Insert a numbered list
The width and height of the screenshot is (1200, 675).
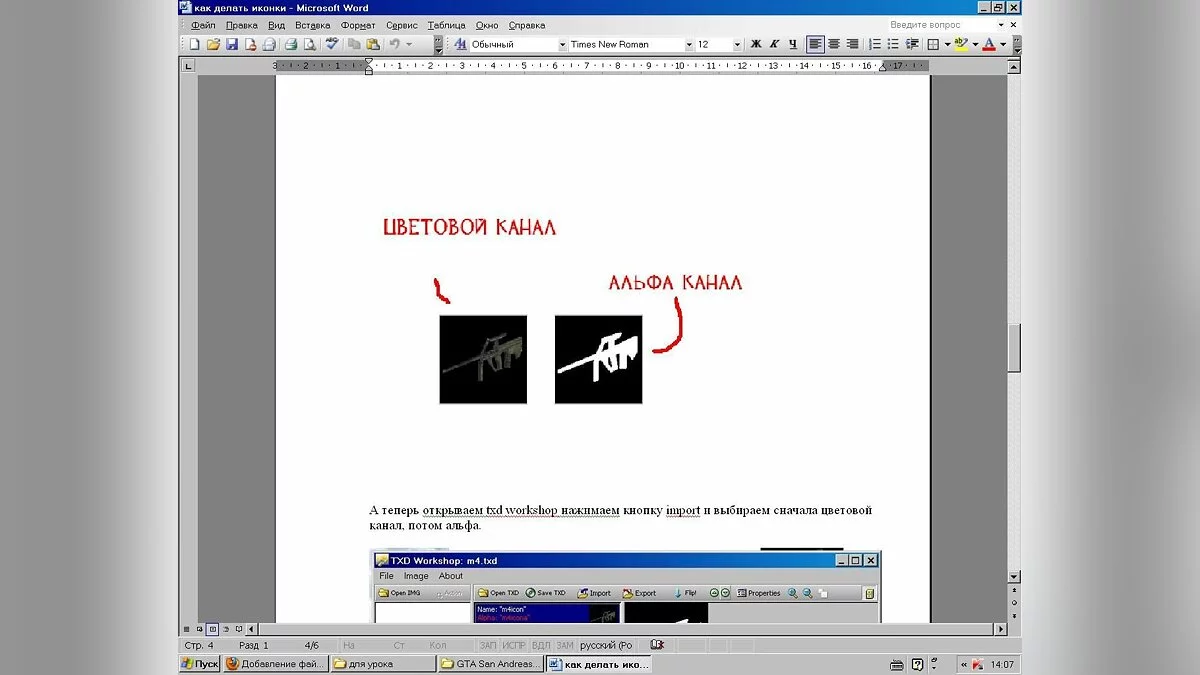point(875,44)
